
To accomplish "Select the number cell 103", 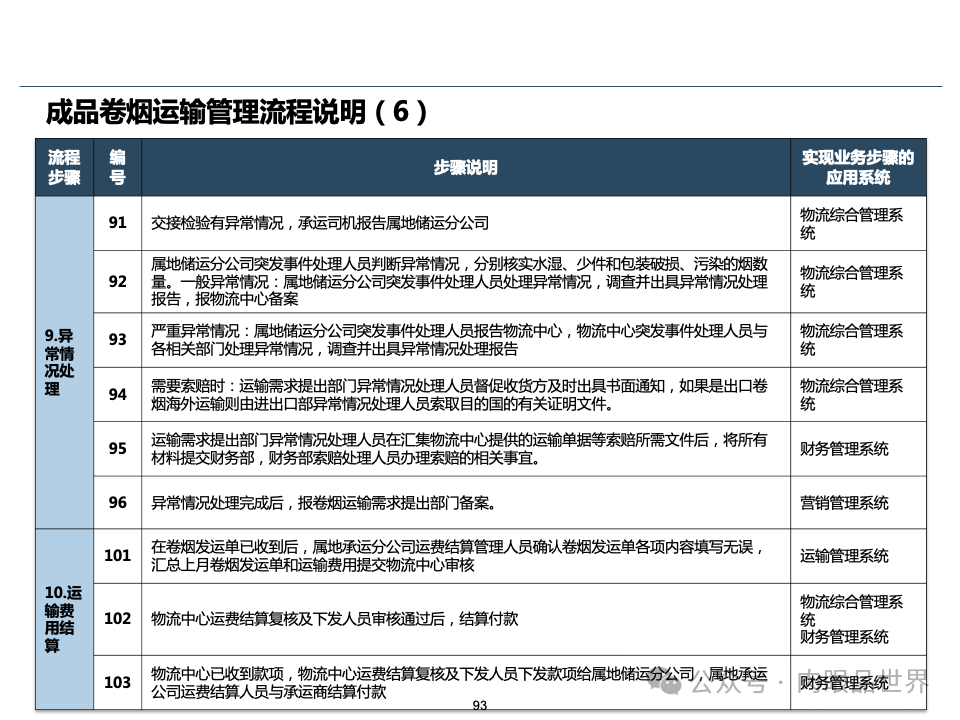I will pos(118,683).
